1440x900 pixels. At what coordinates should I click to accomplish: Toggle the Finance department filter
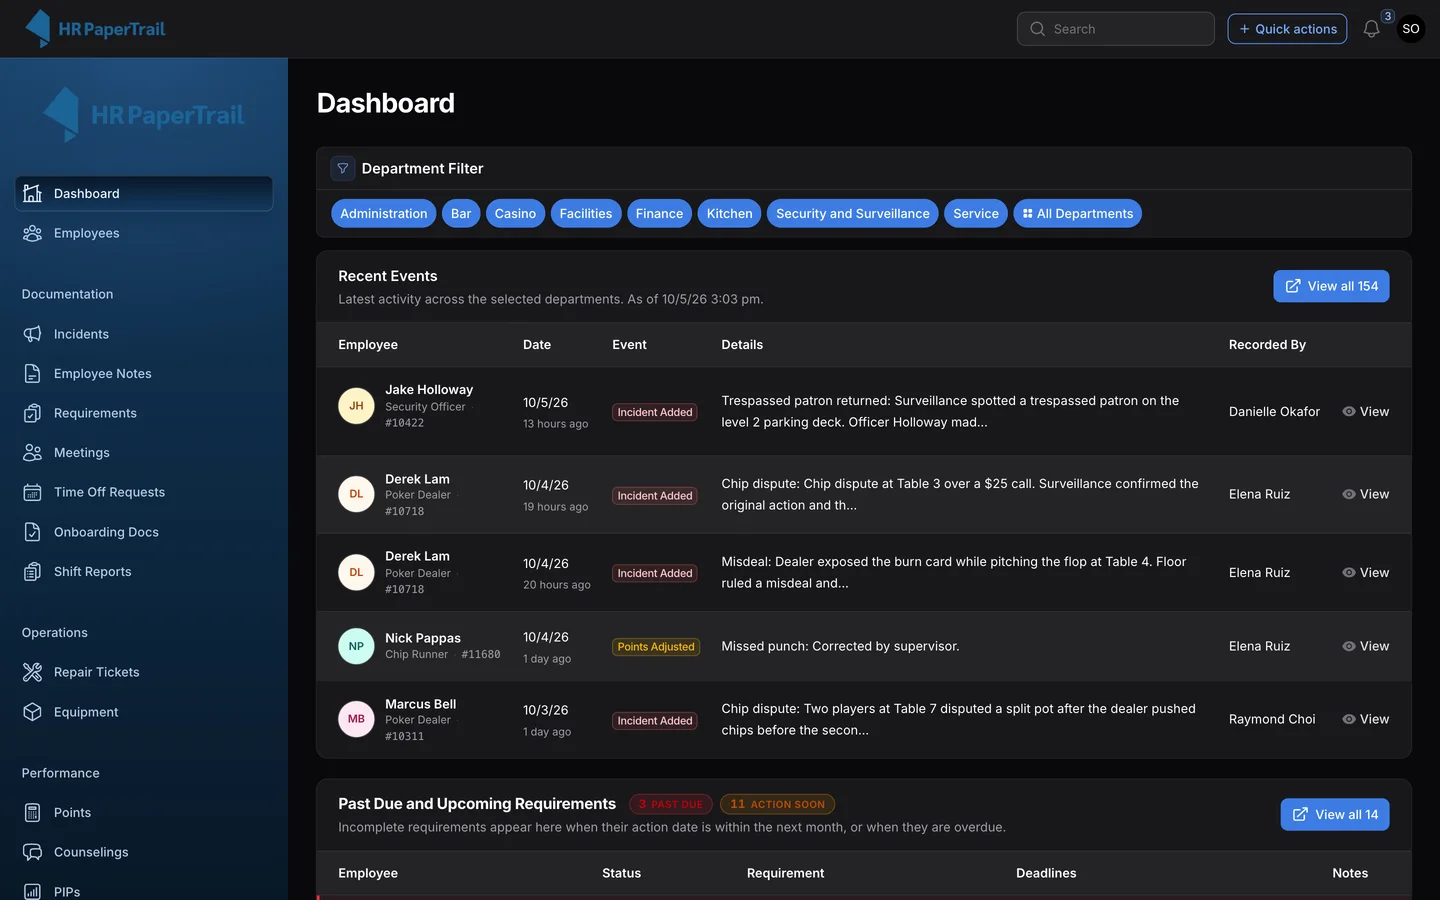click(659, 213)
